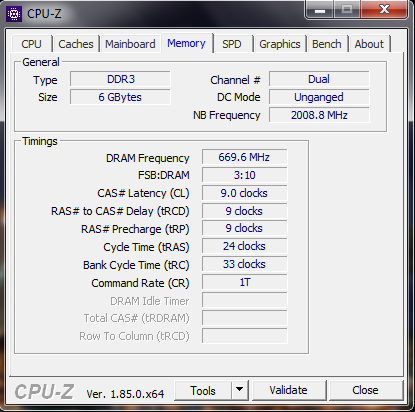
Task: Switch to the Caches tab
Action: [x=76, y=44]
